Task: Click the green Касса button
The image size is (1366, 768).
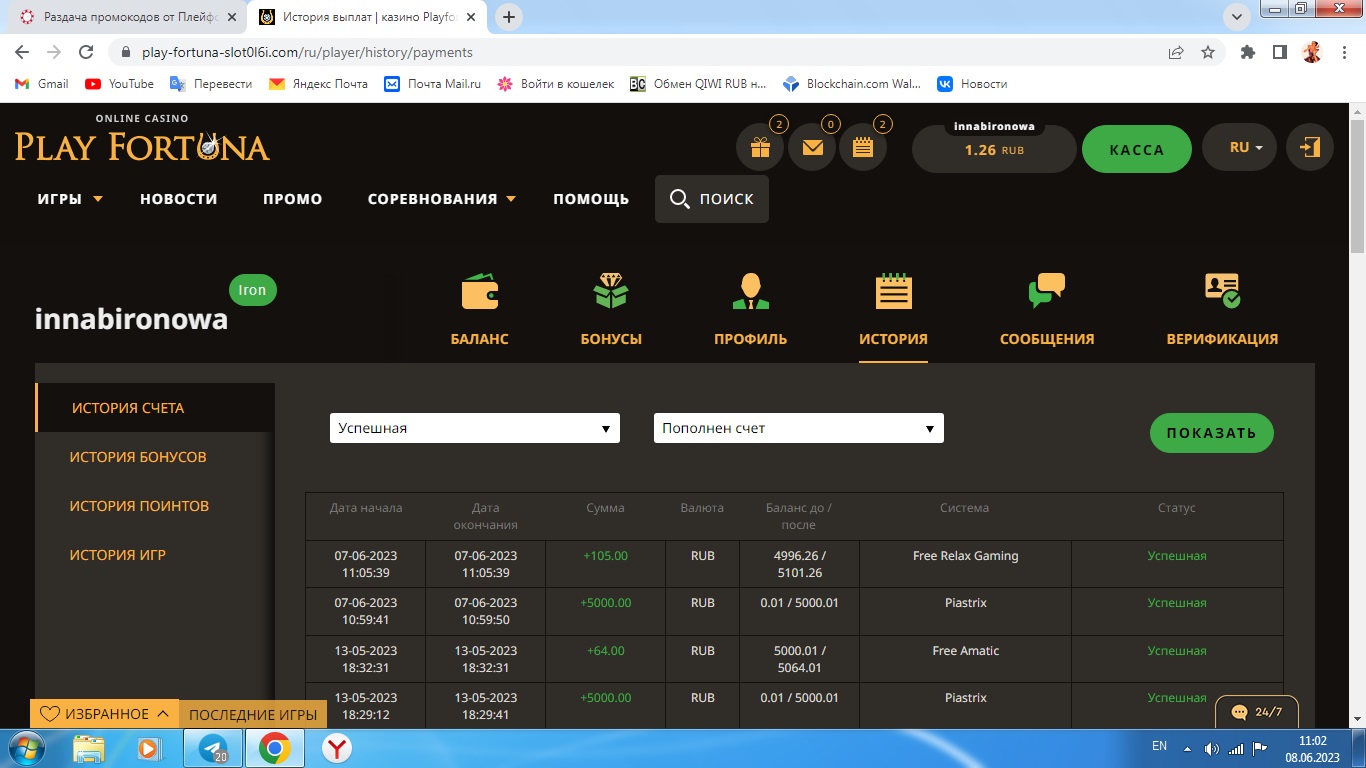Action: 1137,149
